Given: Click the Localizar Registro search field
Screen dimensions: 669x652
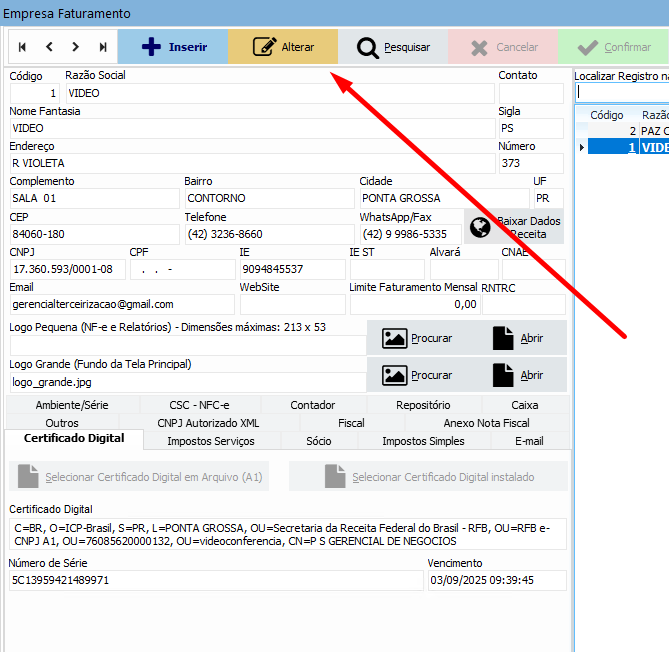Looking at the screenshot, I should tap(622, 92).
